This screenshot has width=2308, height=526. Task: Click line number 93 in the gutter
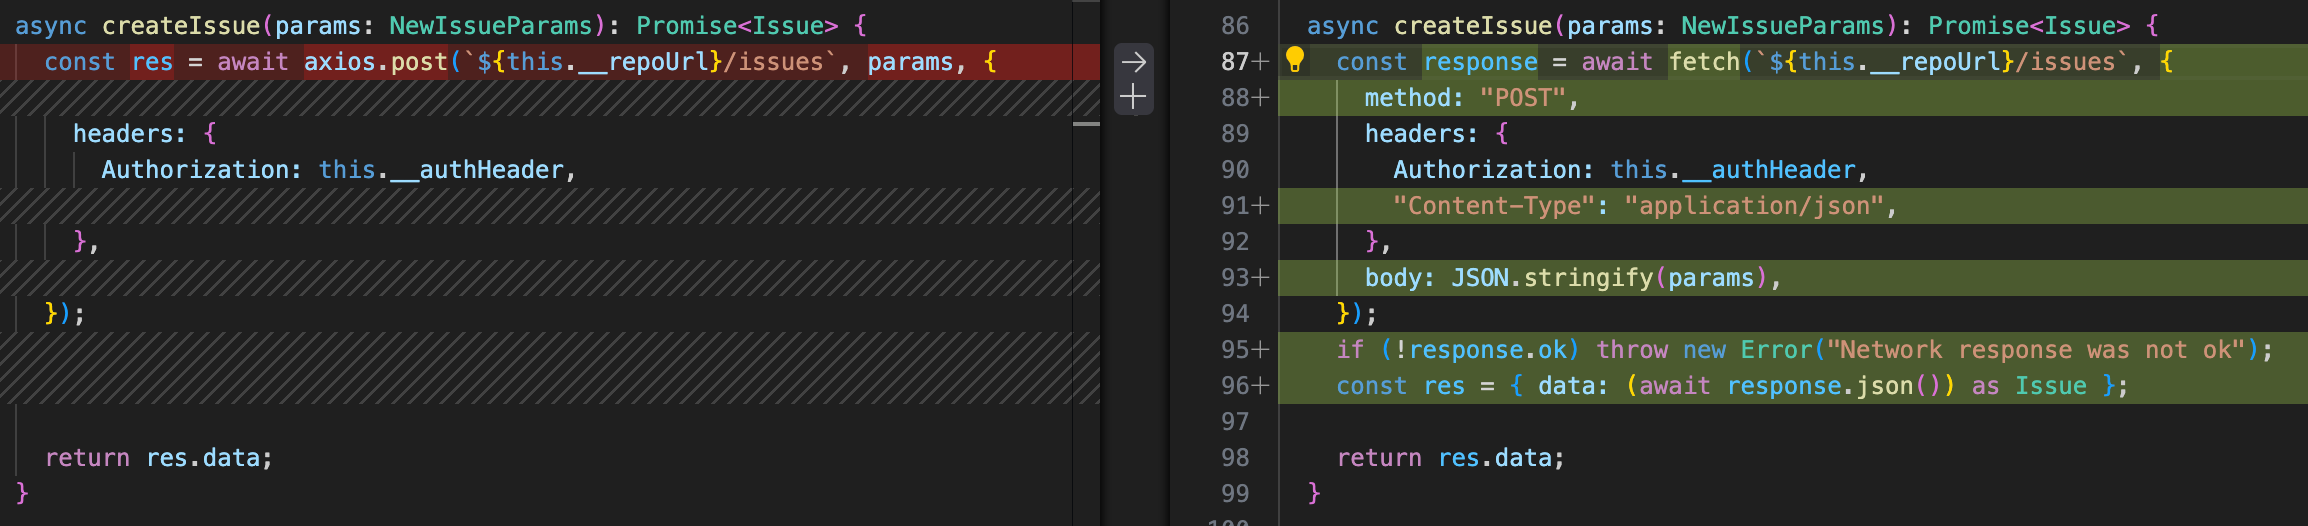tap(1235, 278)
